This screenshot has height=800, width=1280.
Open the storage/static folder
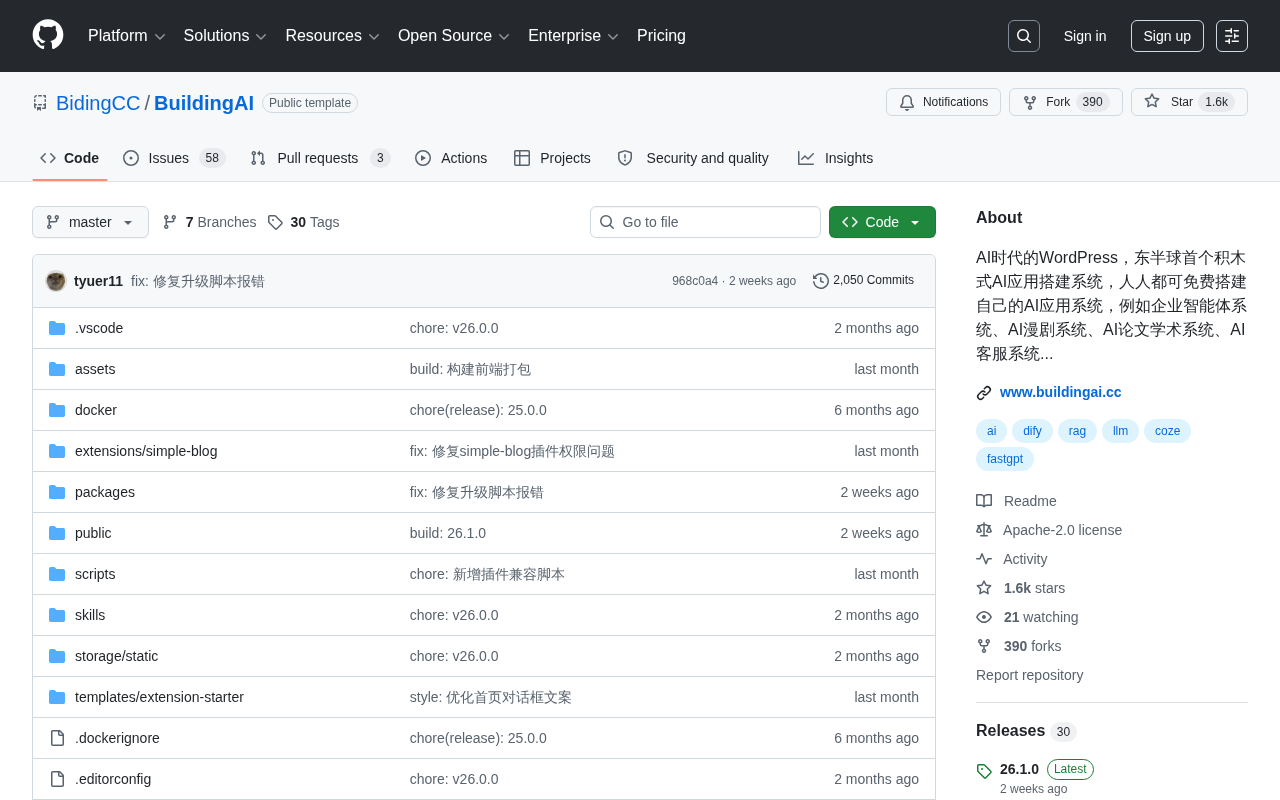[x=116, y=656]
